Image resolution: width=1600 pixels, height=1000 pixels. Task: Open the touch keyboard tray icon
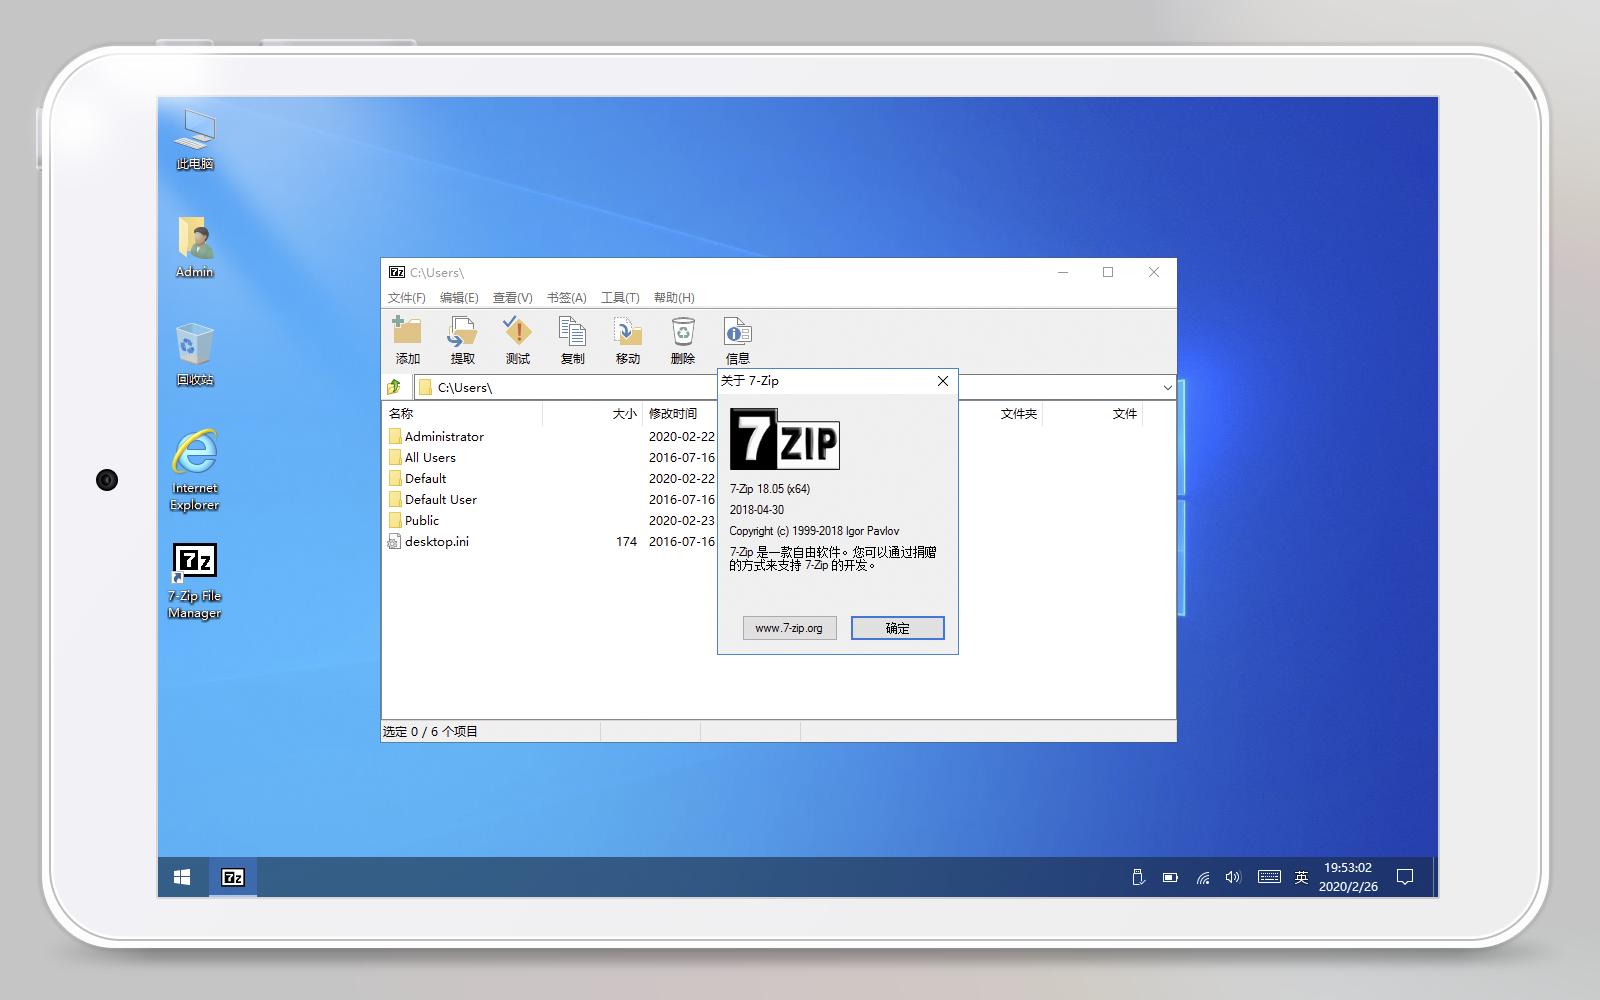[x=1269, y=877]
